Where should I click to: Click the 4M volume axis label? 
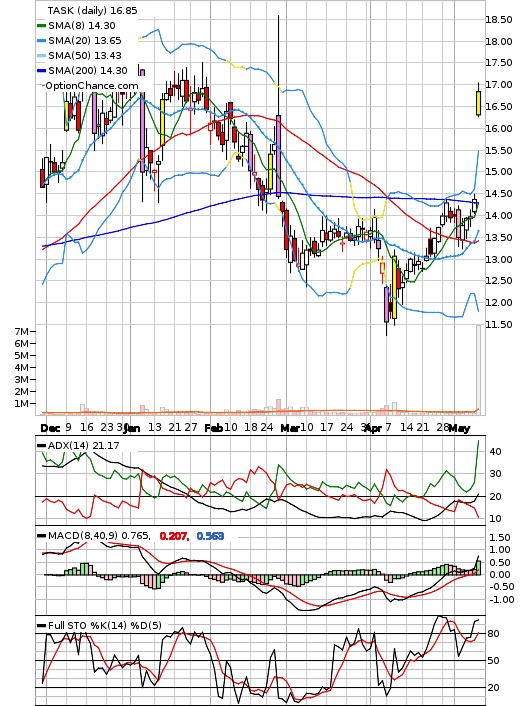coord(22,367)
